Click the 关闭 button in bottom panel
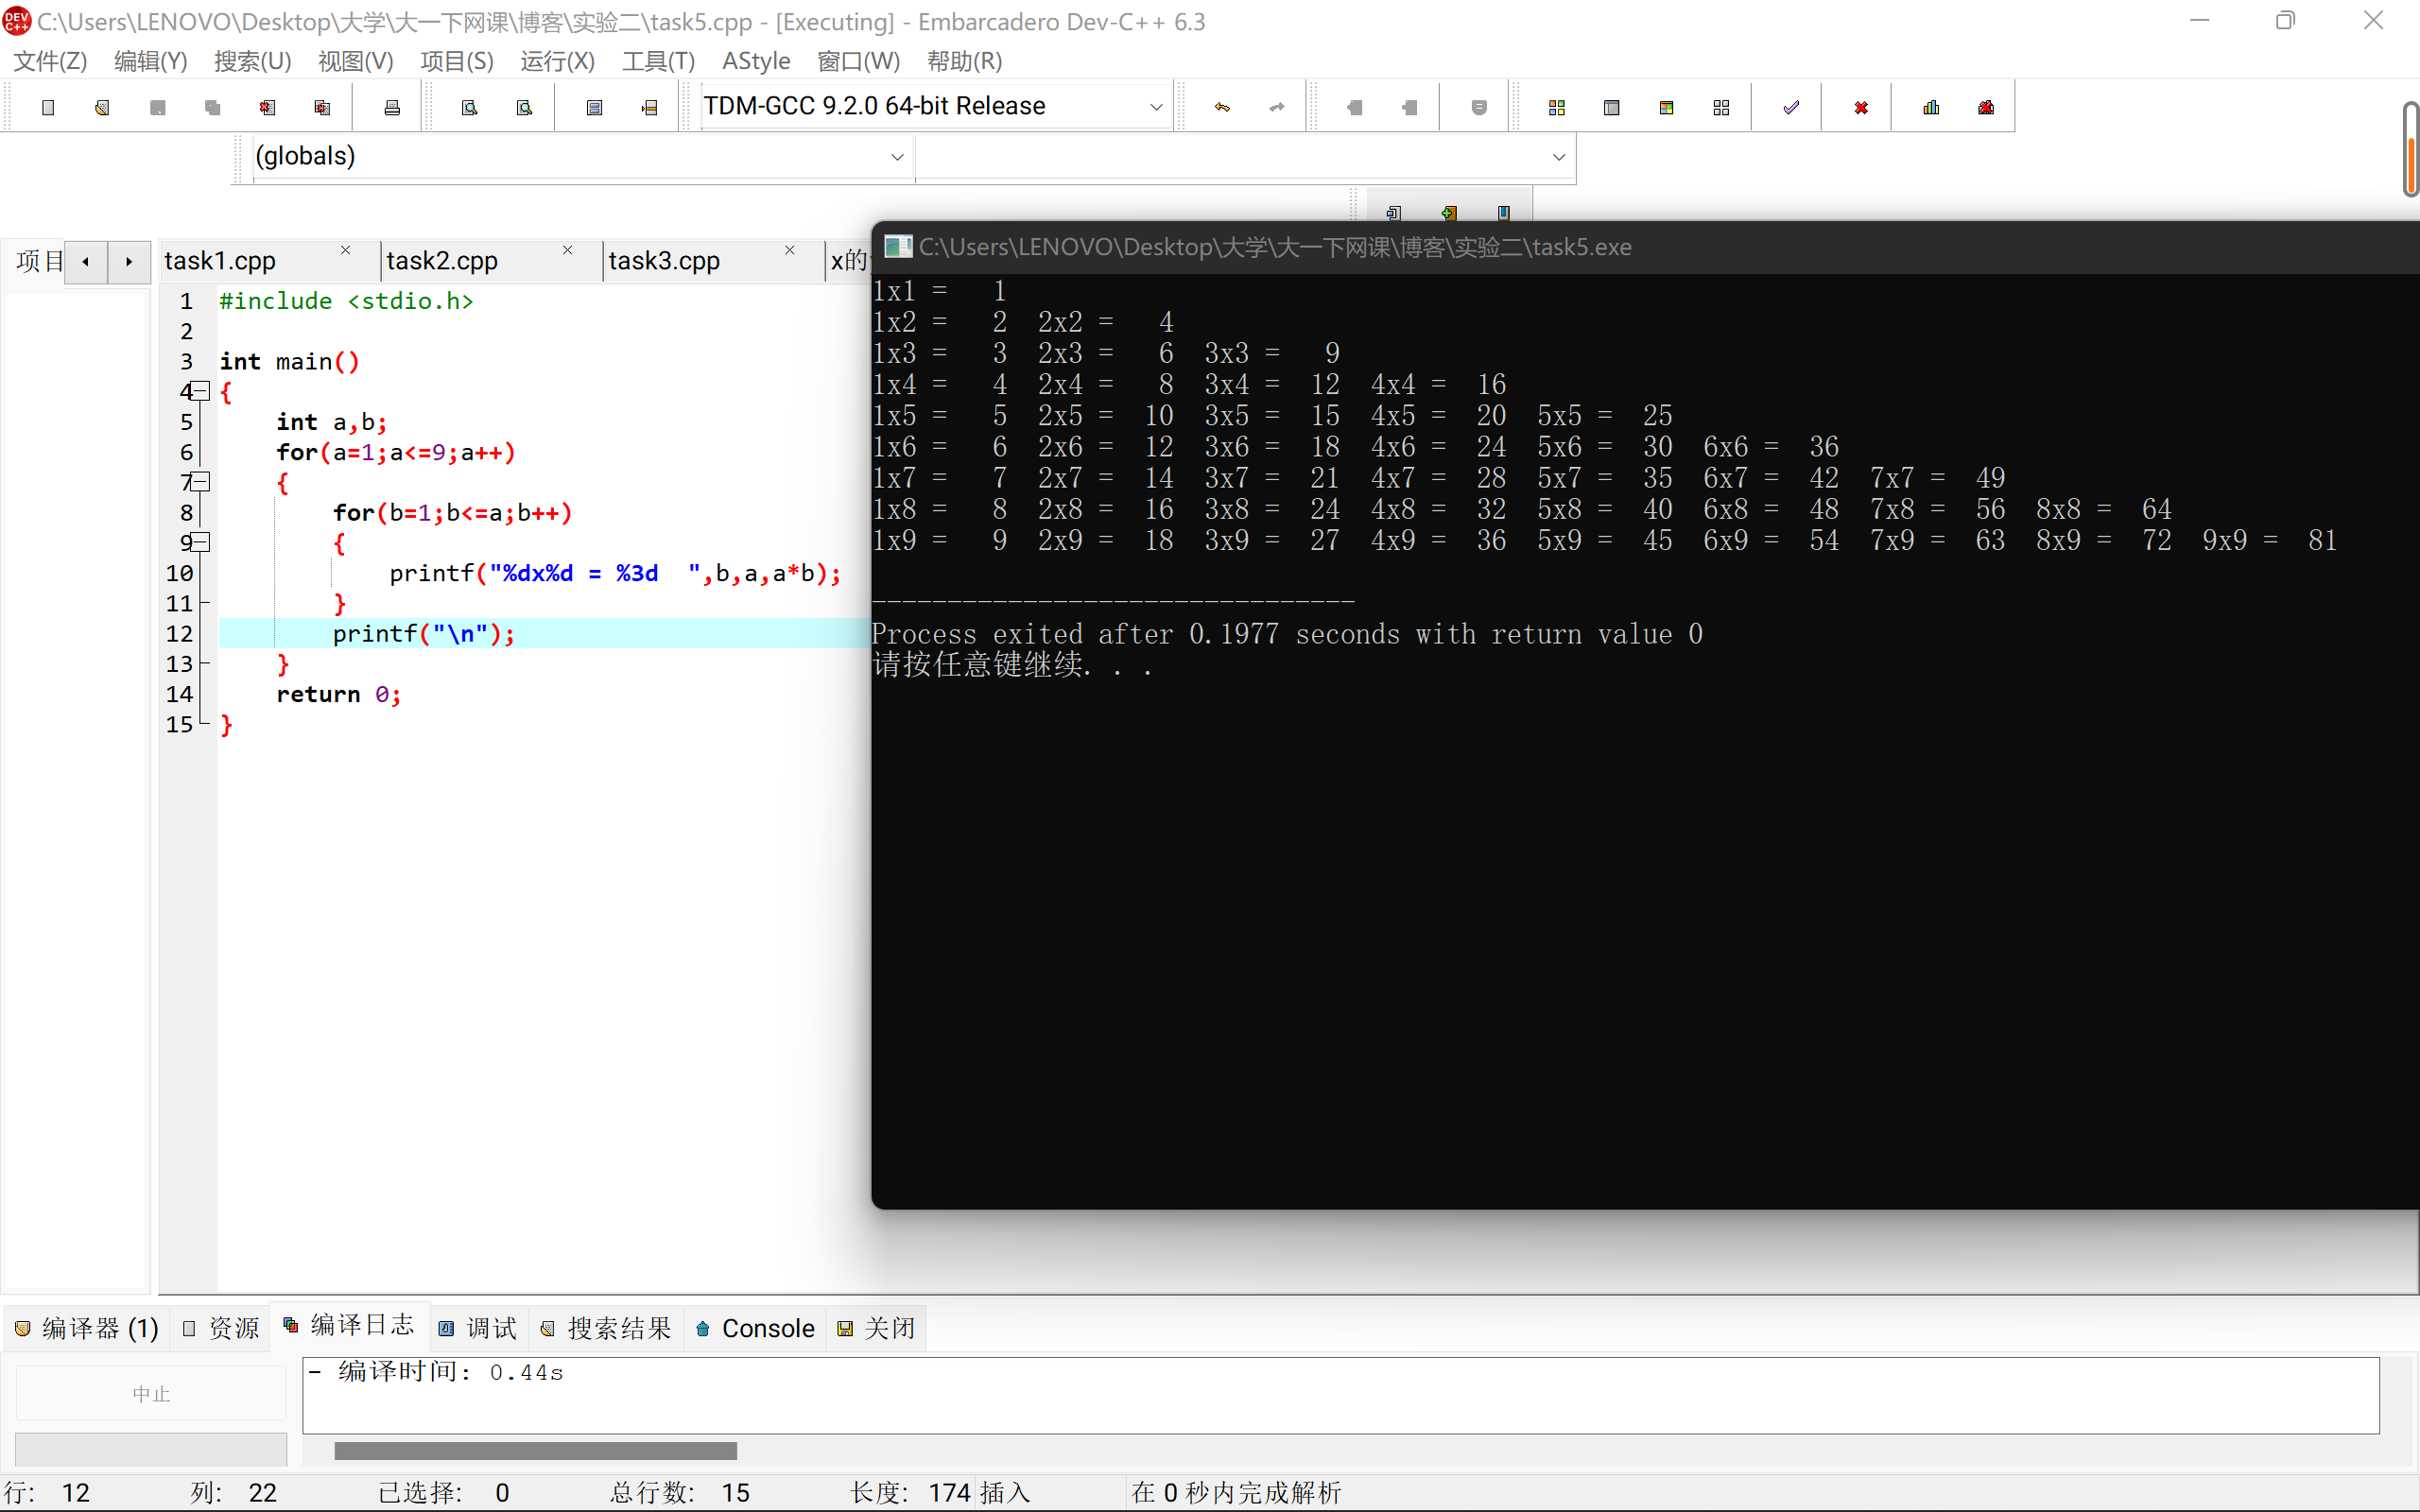 tap(877, 1328)
